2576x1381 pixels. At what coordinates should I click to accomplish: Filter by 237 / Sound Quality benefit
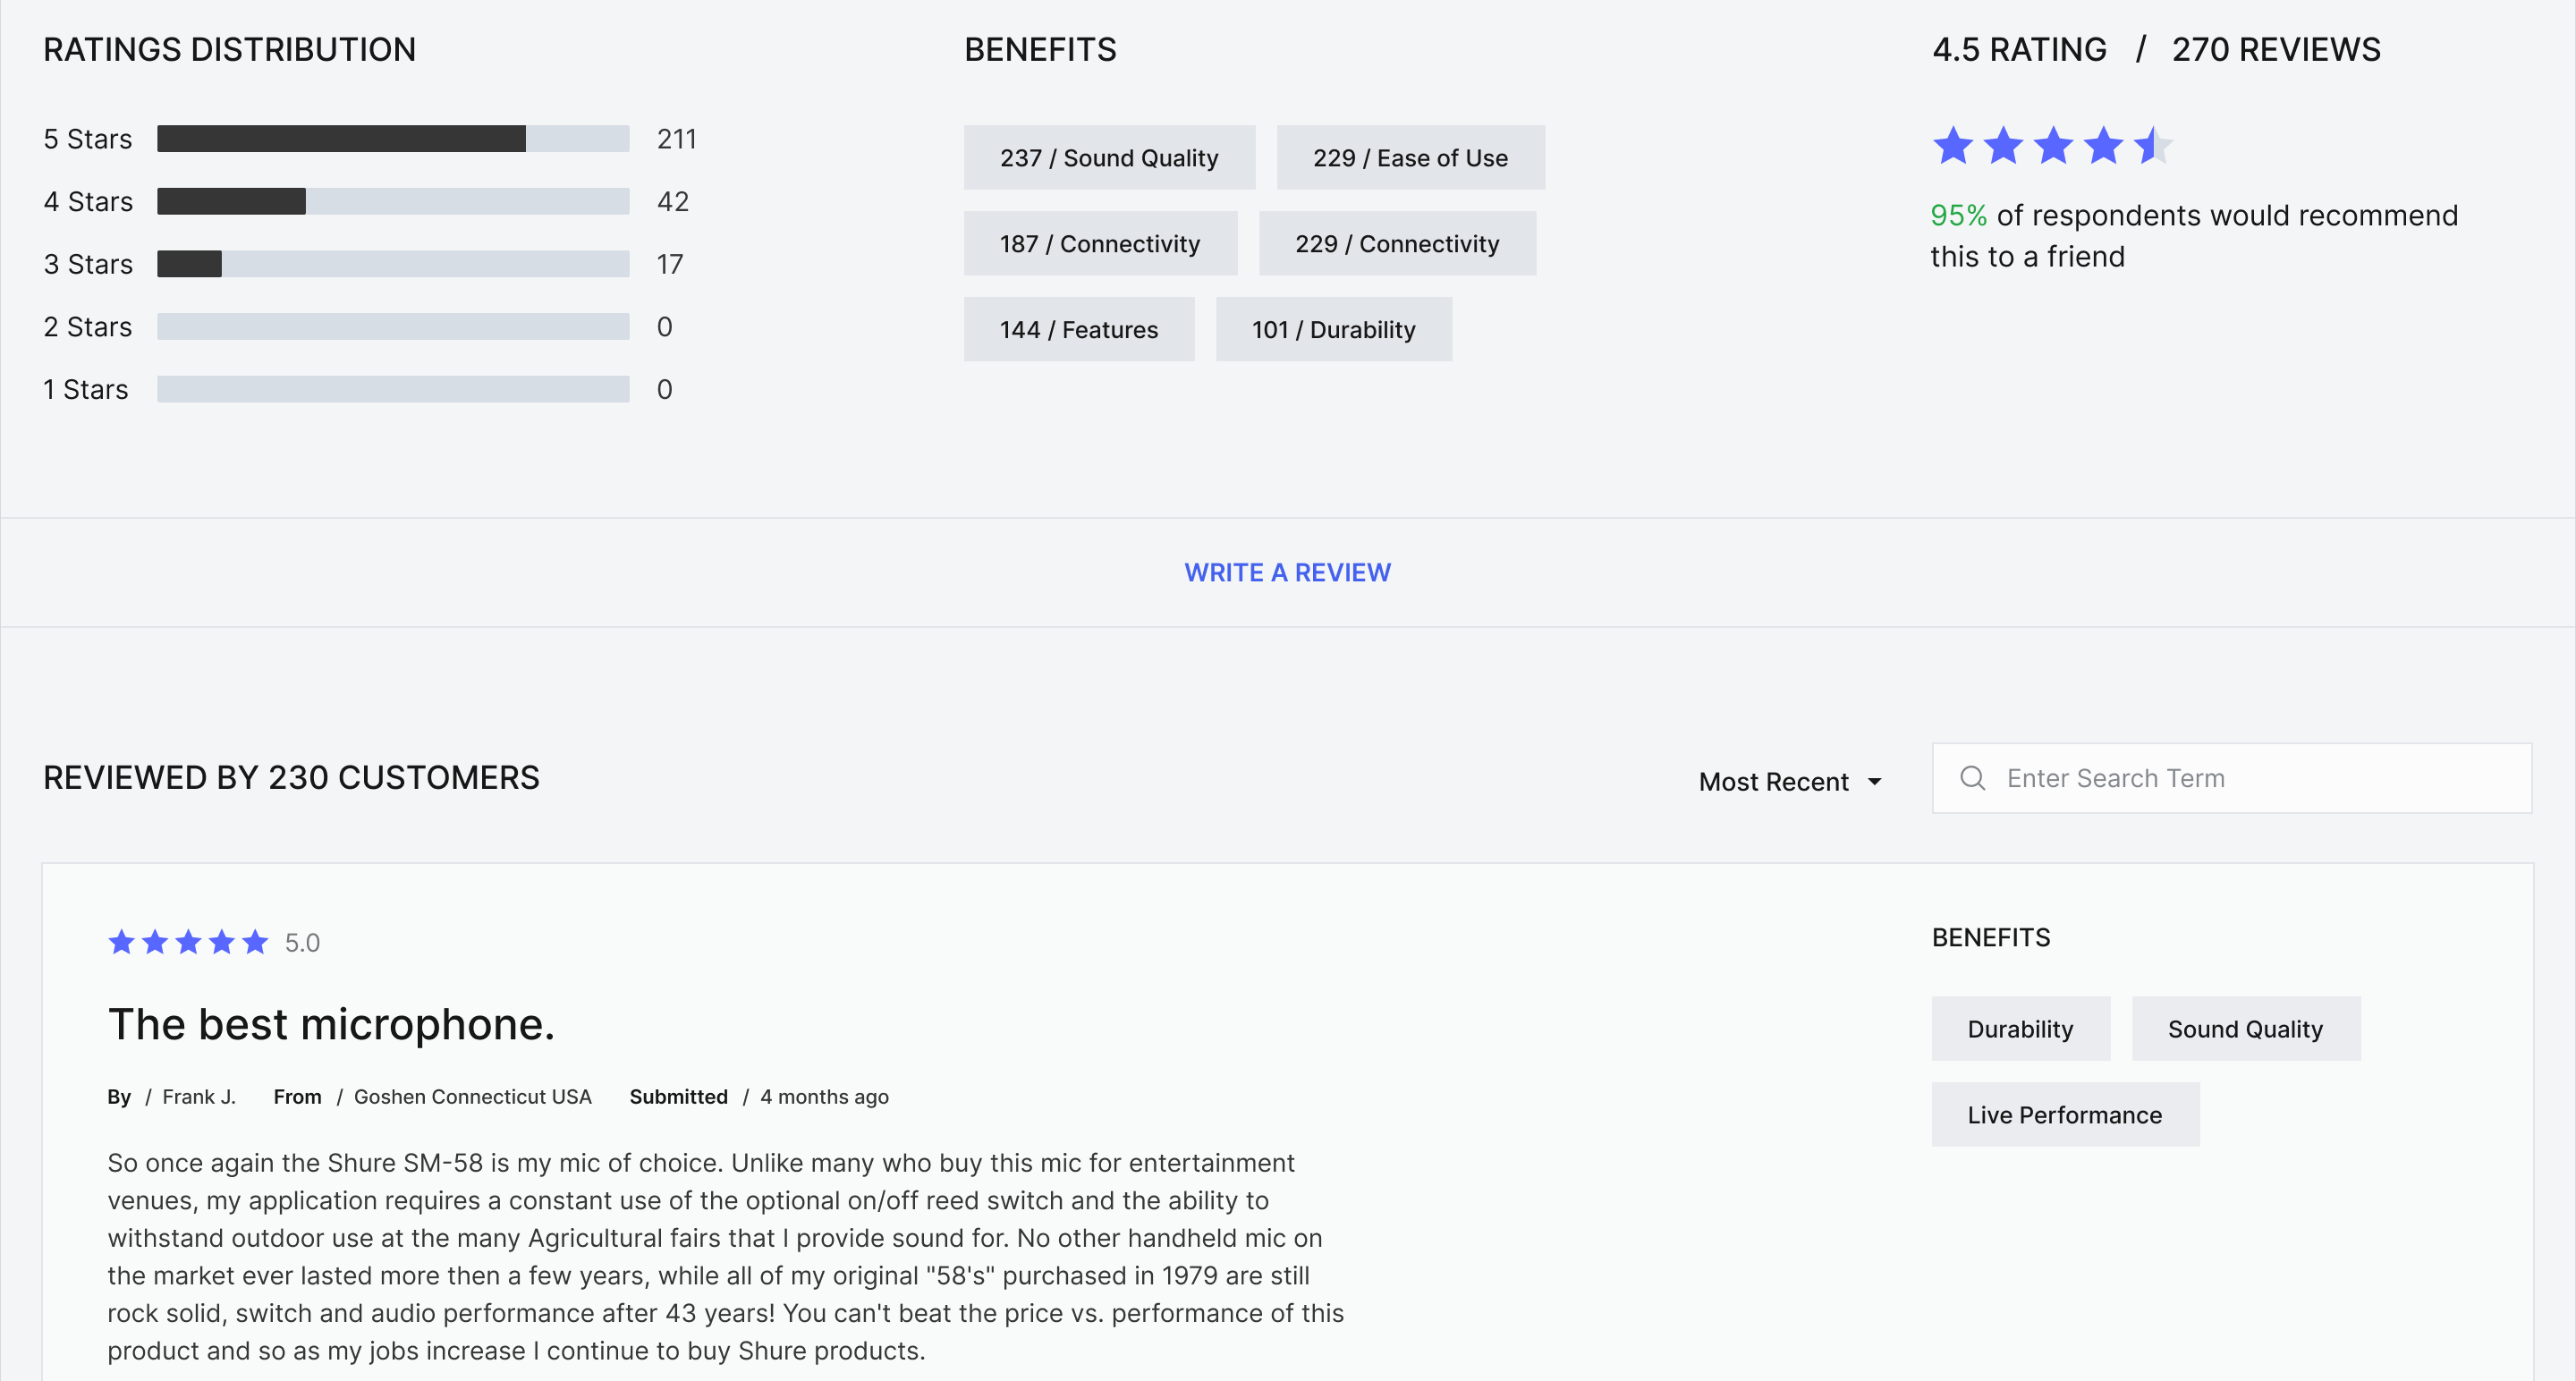(x=1109, y=158)
